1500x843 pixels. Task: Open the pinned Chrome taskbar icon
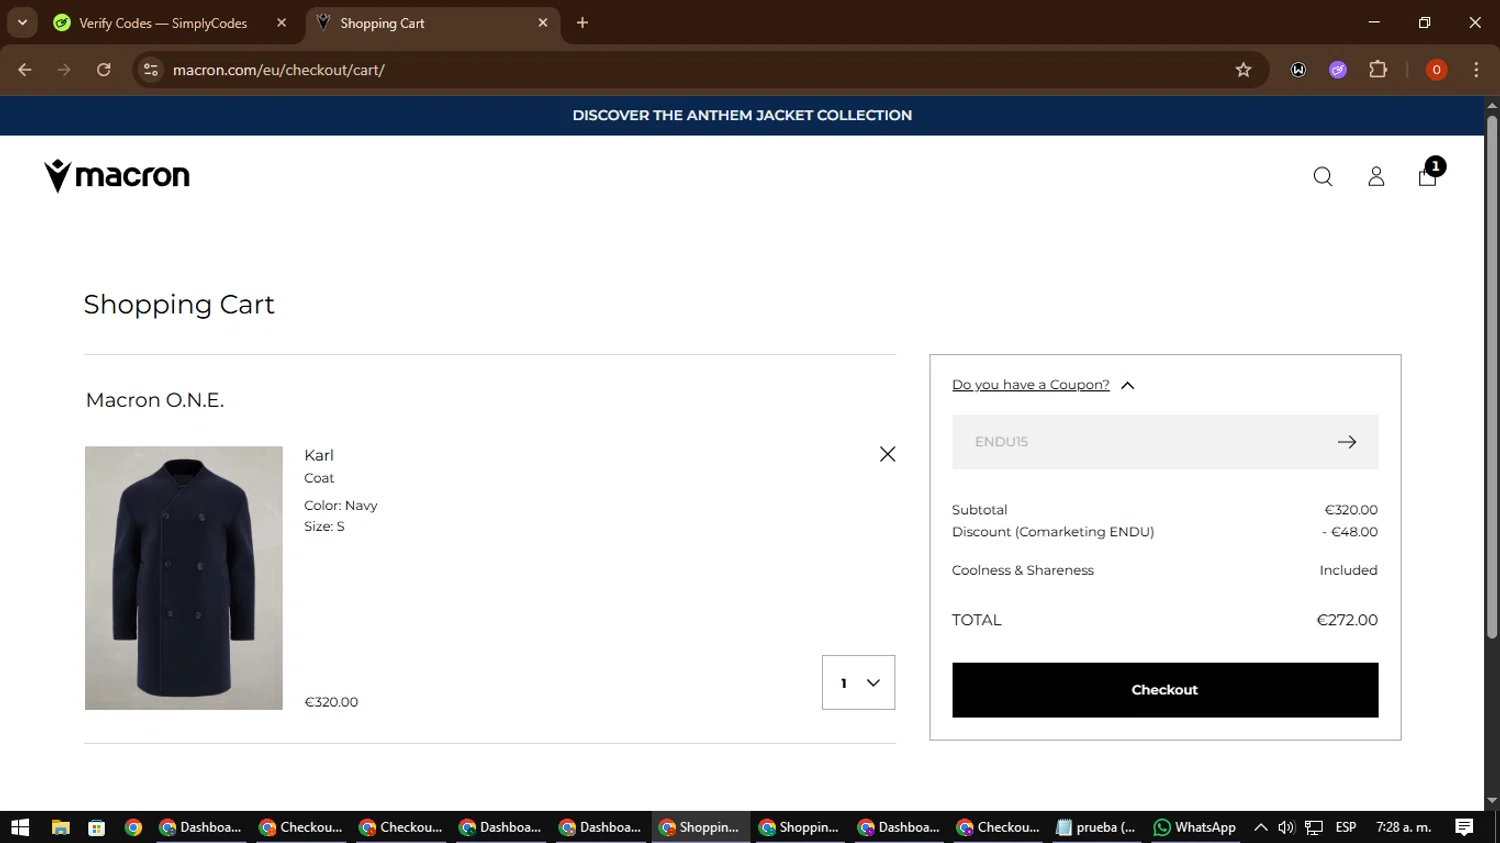[134, 828]
